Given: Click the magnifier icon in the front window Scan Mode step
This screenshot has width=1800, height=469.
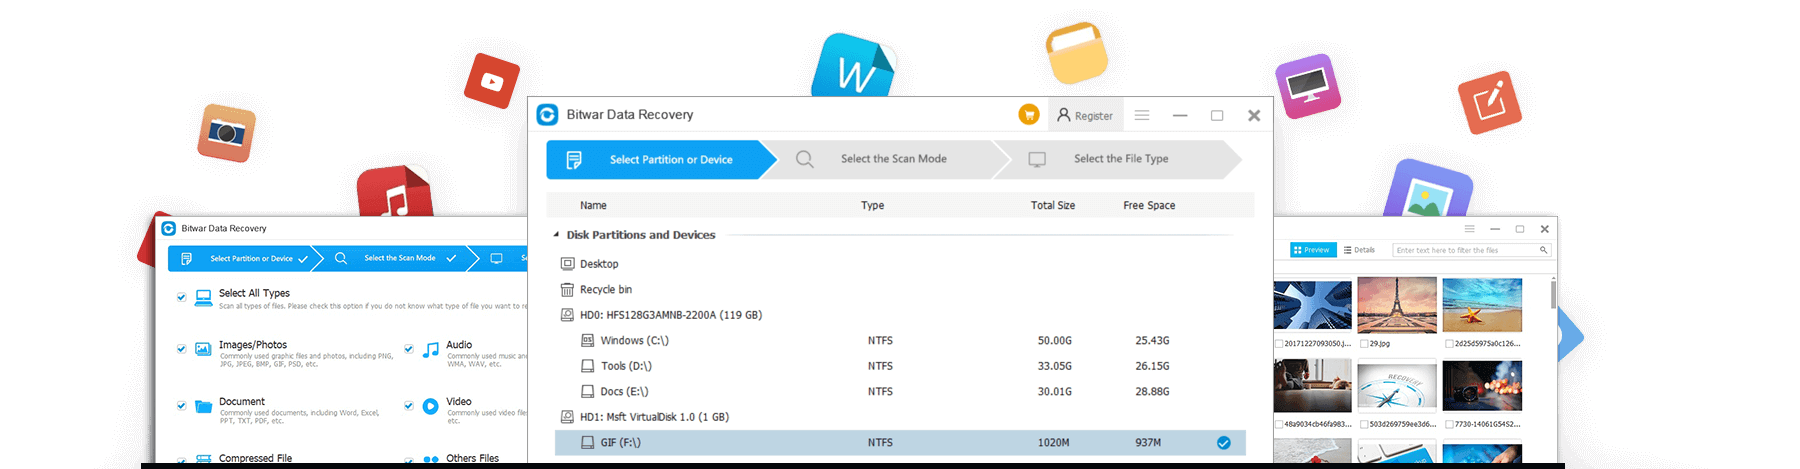Looking at the screenshot, I should [x=804, y=159].
